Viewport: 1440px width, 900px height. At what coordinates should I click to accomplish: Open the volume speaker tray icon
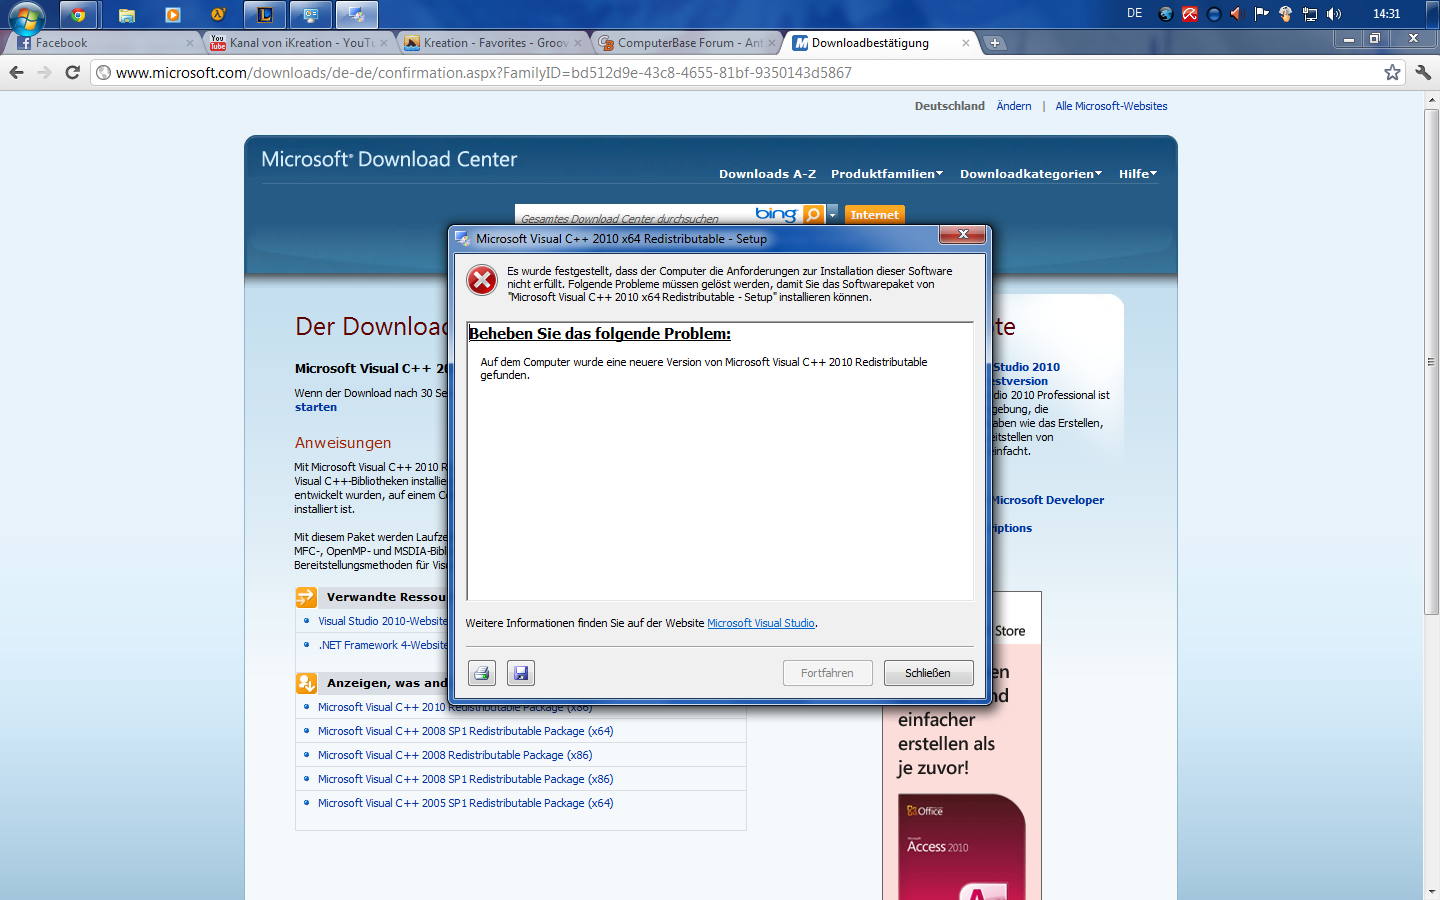[1334, 14]
